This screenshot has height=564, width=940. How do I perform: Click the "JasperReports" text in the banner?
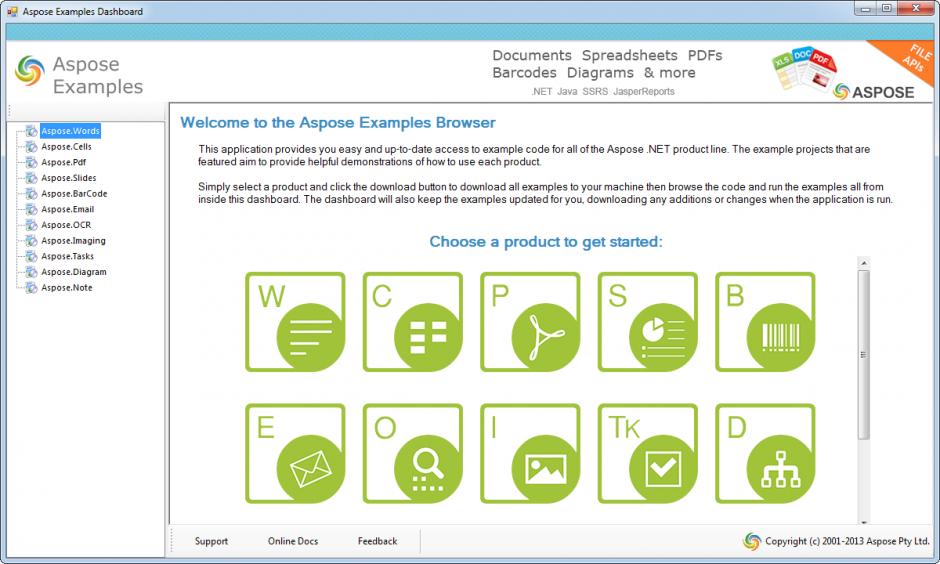click(x=644, y=91)
